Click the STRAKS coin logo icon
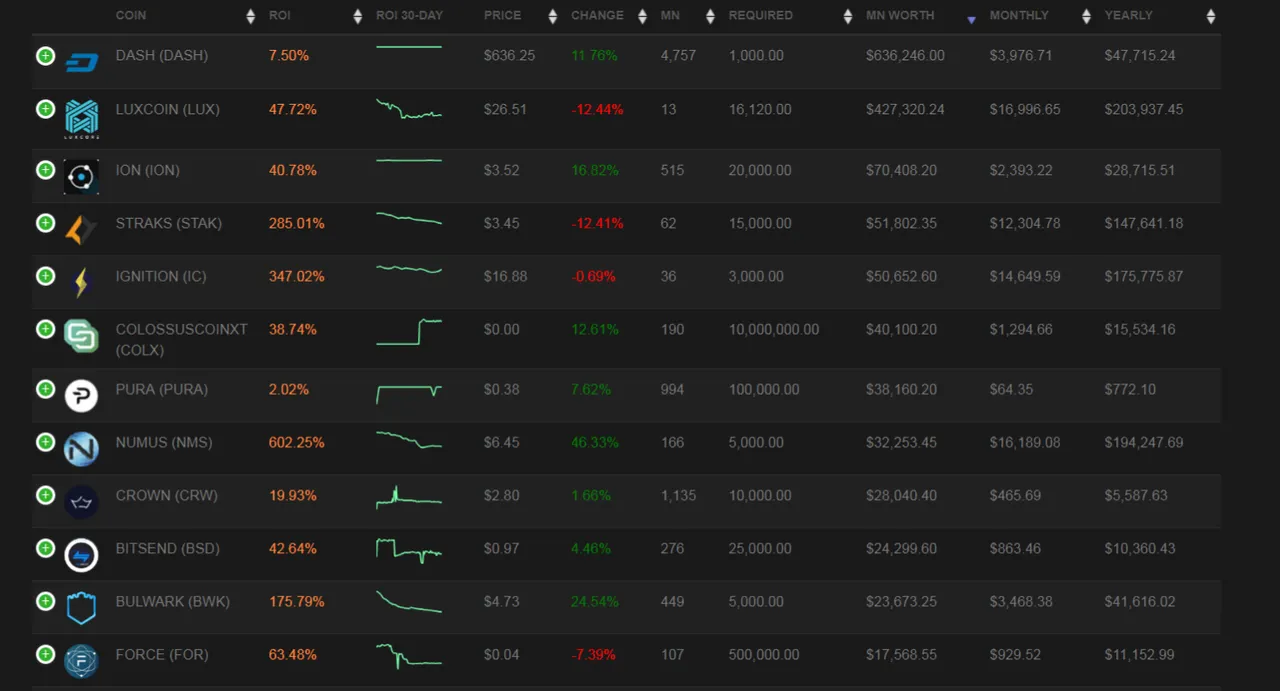1280x691 pixels. point(81,230)
